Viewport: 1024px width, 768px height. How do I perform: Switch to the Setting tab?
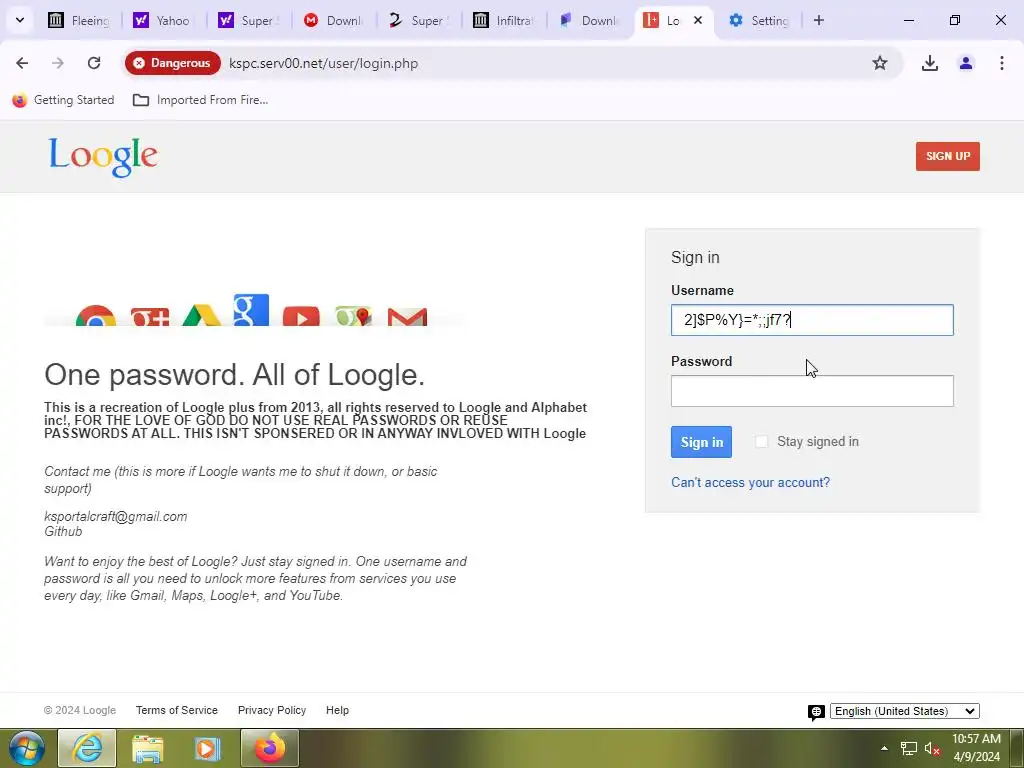coord(758,20)
